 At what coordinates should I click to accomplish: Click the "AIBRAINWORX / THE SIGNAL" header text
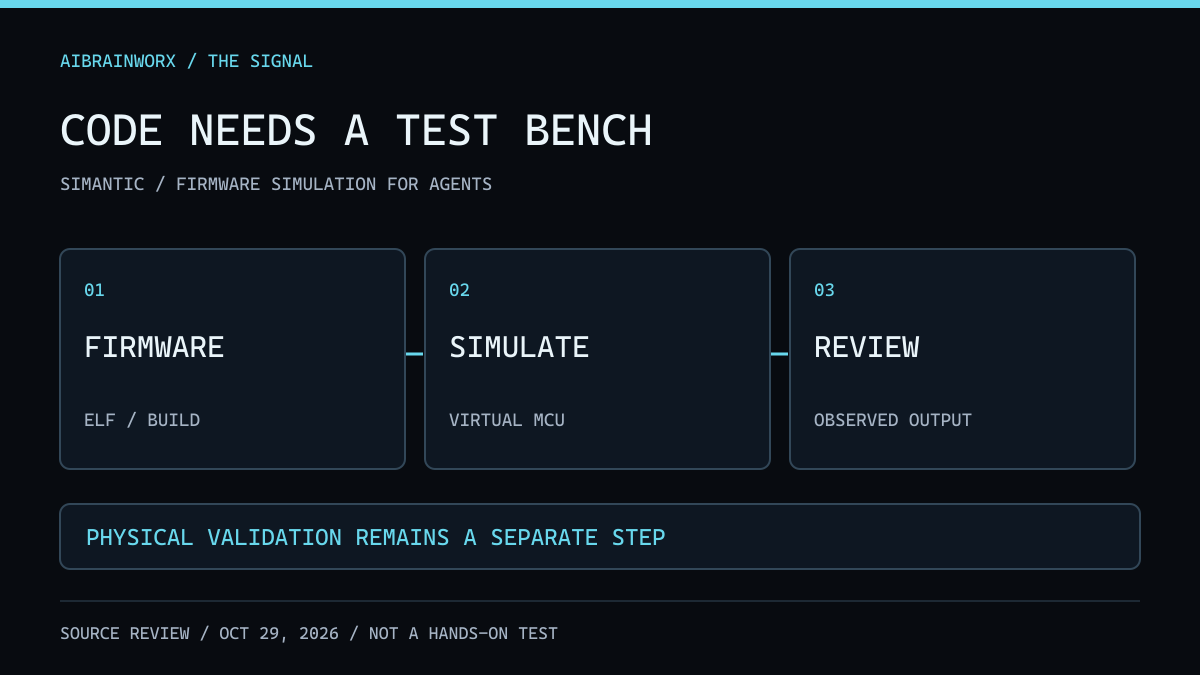[186, 61]
